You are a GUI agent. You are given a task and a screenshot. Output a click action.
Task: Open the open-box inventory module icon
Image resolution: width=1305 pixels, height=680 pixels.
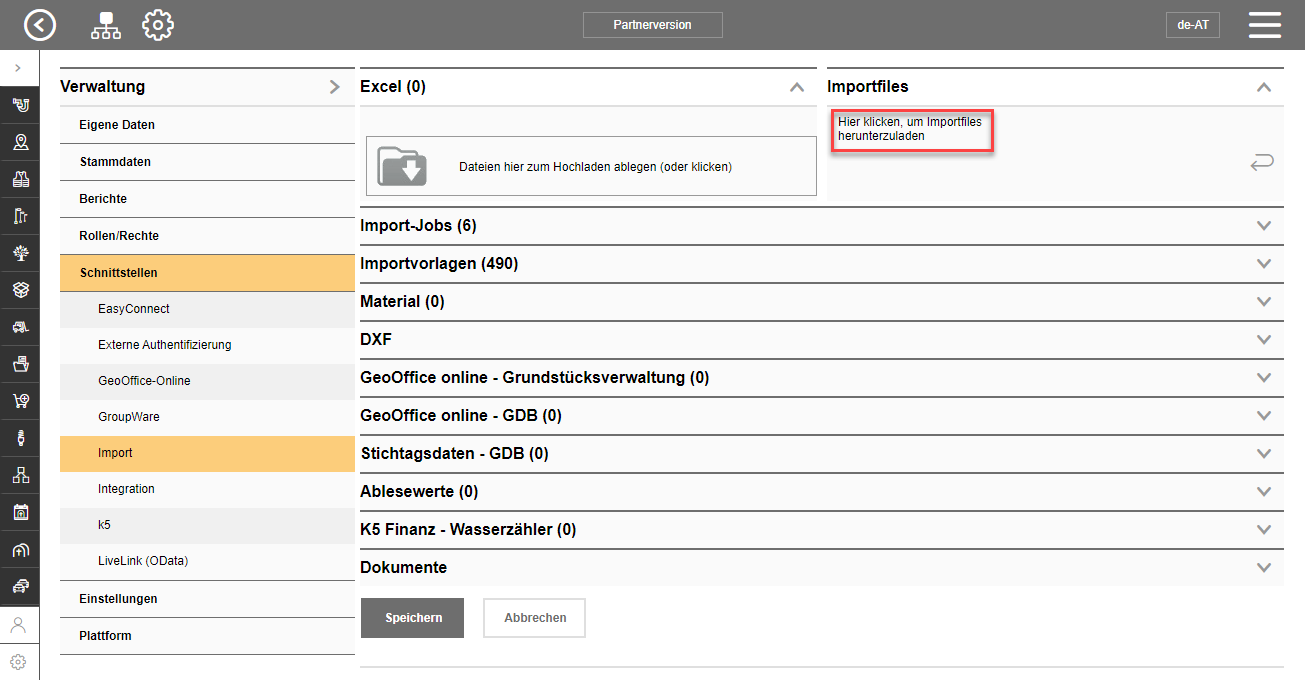pyautogui.click(x=20, y=290)
